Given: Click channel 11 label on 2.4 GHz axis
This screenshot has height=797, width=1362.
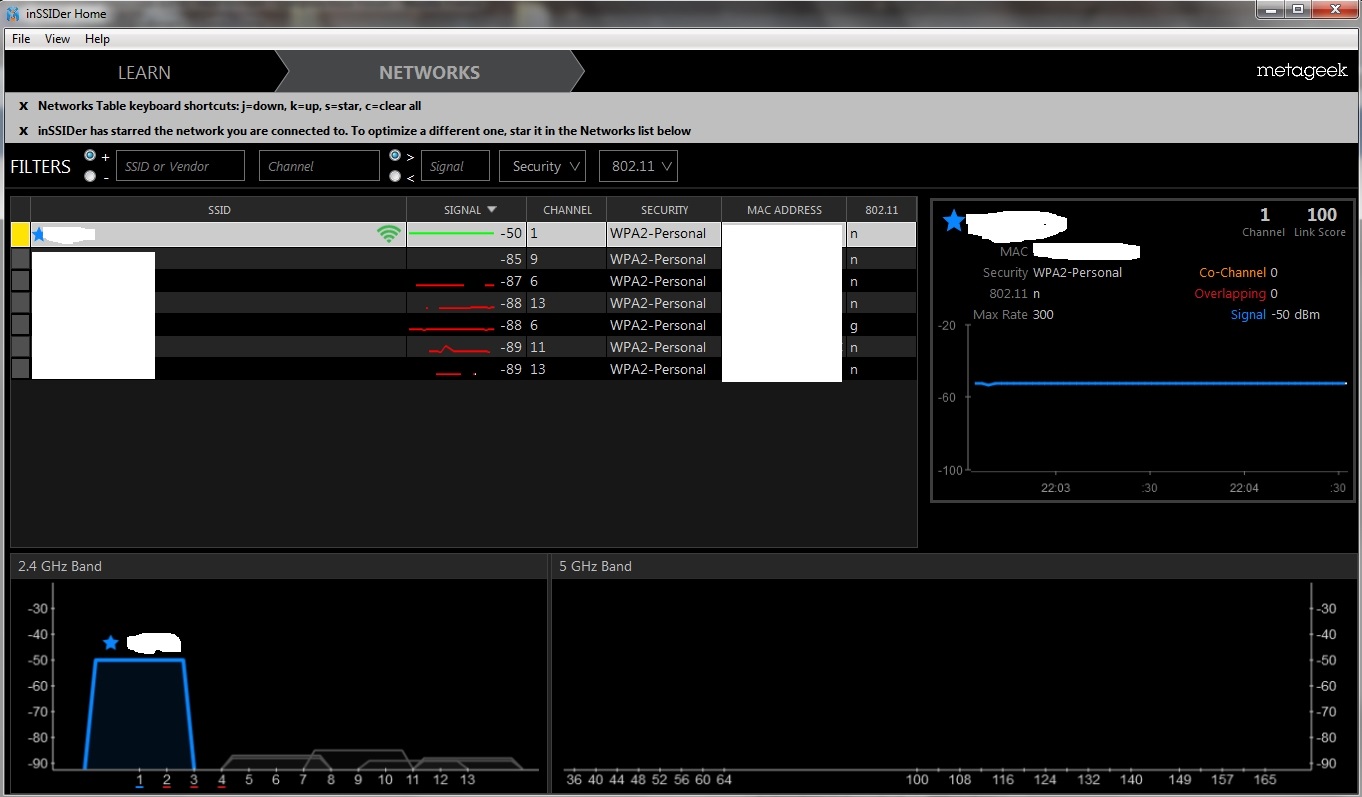Looking at the screenshot, I should [412, 779].
